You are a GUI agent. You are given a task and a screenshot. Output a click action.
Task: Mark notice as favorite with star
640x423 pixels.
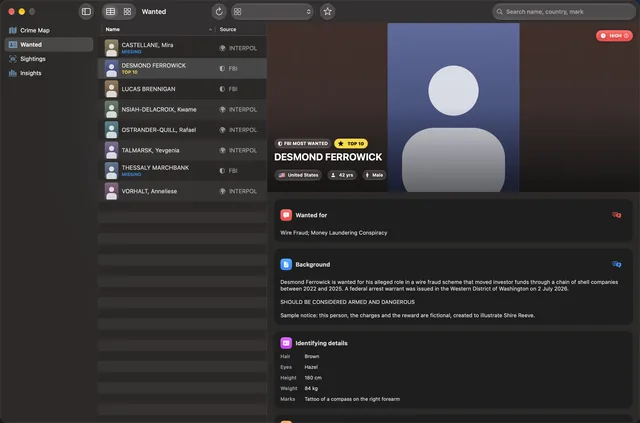(327, 11)
